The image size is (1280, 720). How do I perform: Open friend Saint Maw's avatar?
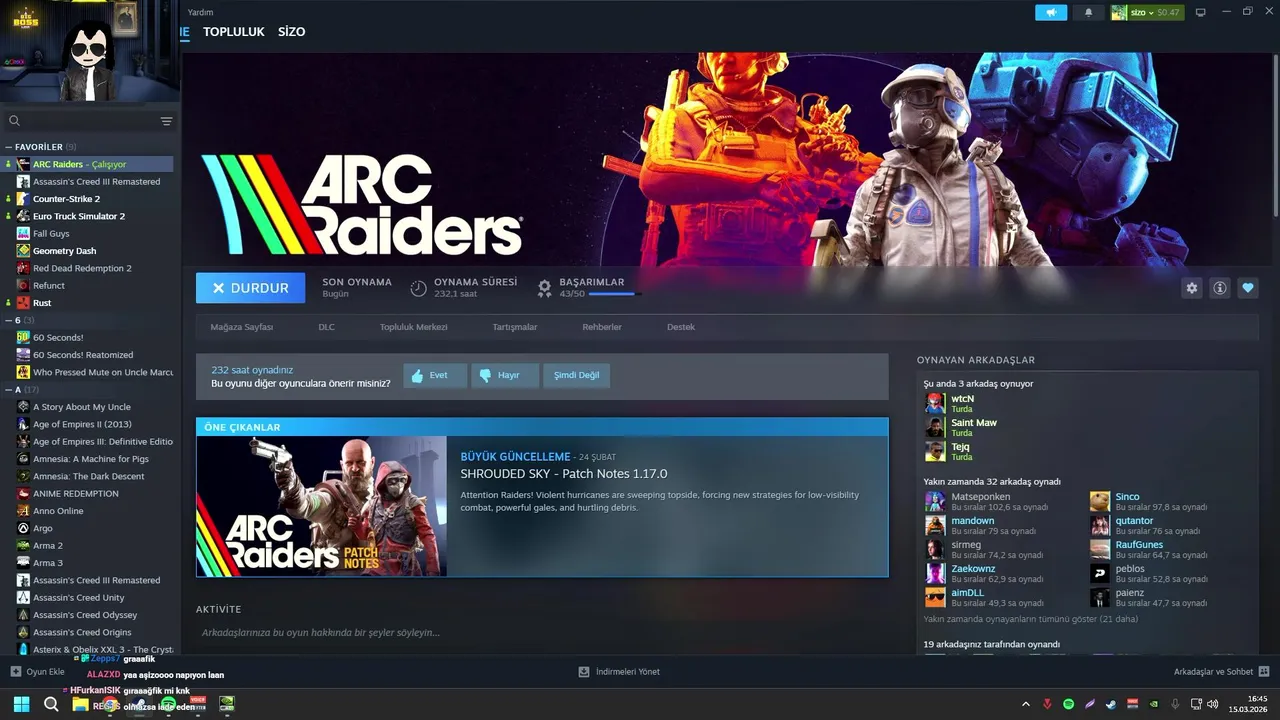click(x=935, y=427)
